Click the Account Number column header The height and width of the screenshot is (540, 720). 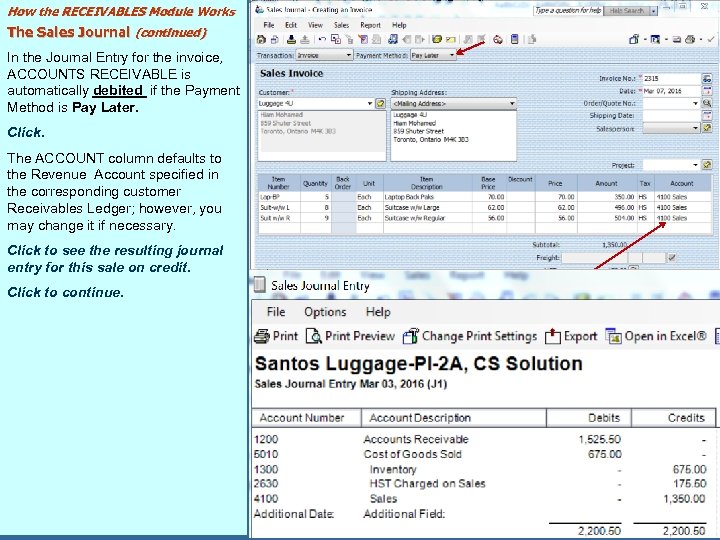(x=306, y=418)
